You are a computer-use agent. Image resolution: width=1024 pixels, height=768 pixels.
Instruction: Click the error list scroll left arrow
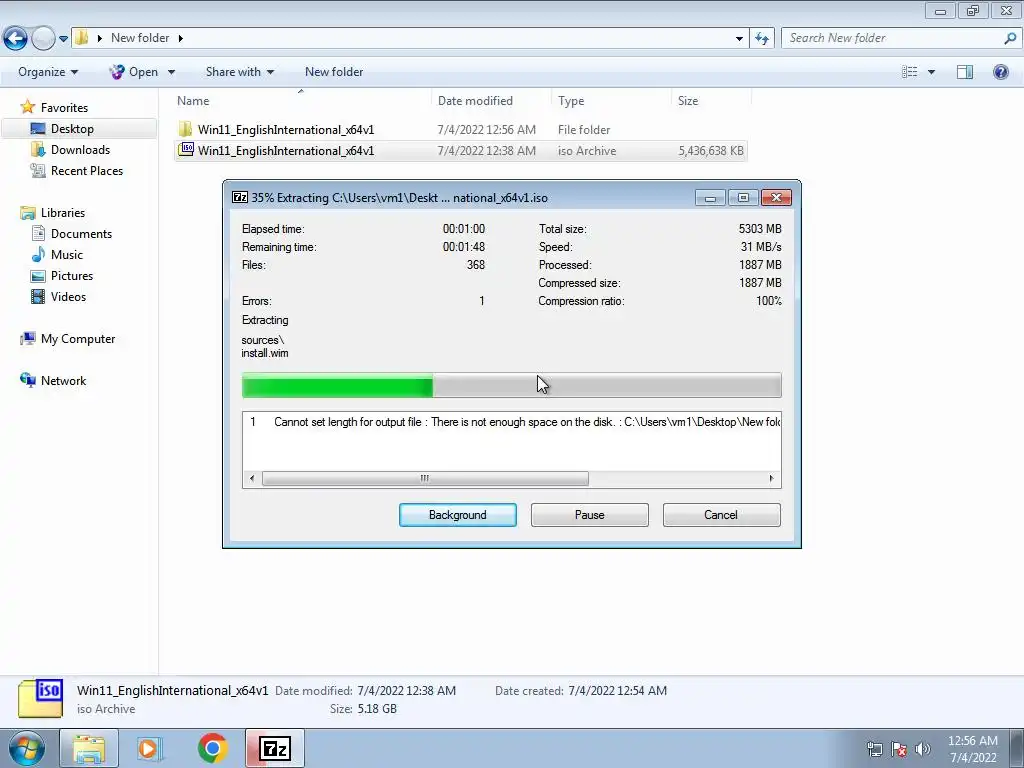point(252,479)
